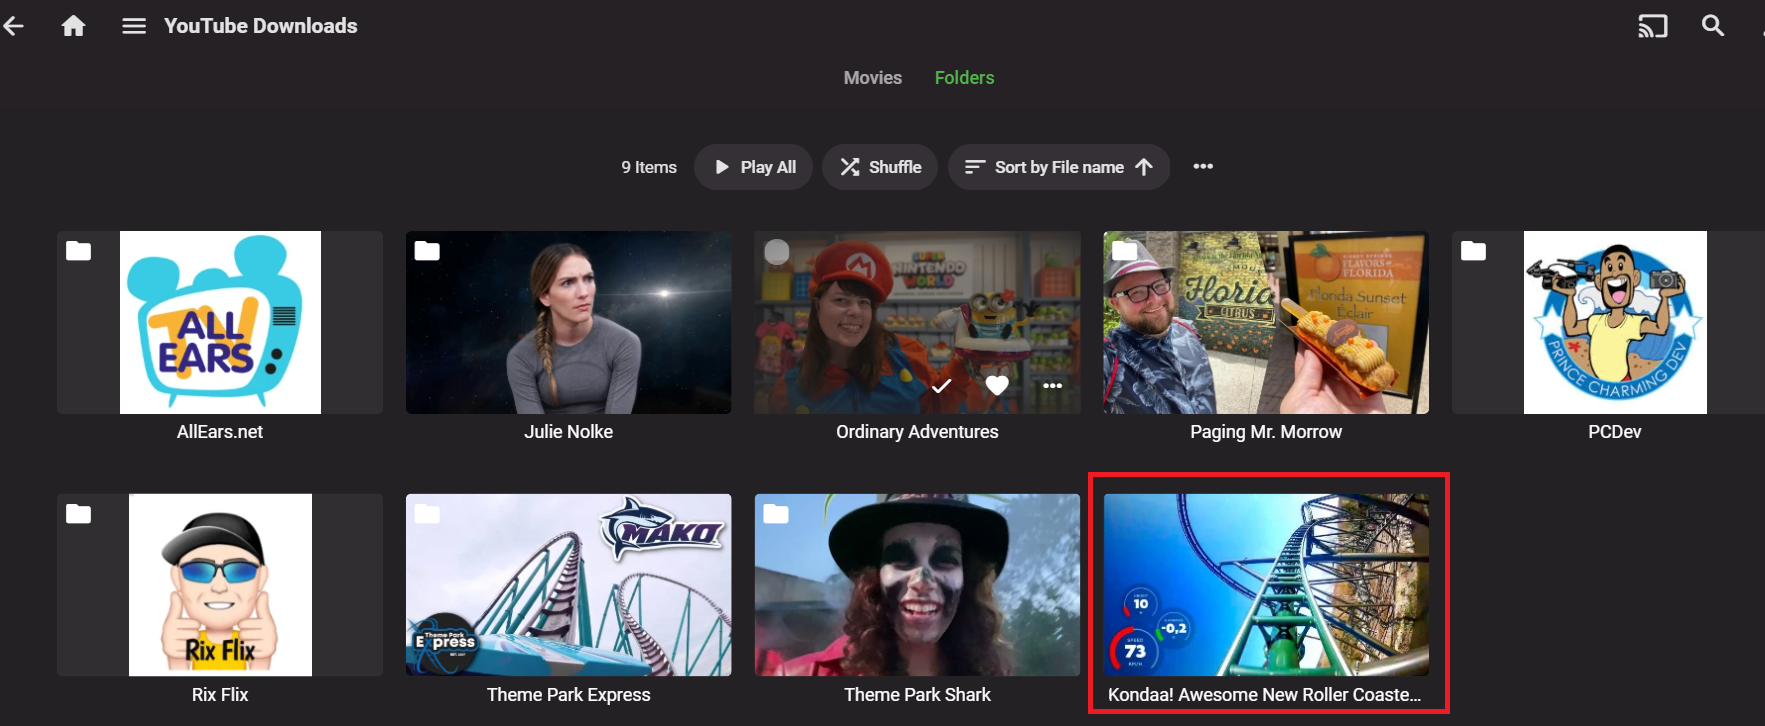Click the Play All button

pos(754,167)
